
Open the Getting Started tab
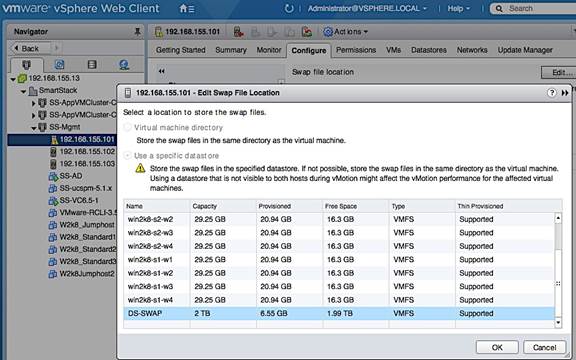click(x=180, y=50)
